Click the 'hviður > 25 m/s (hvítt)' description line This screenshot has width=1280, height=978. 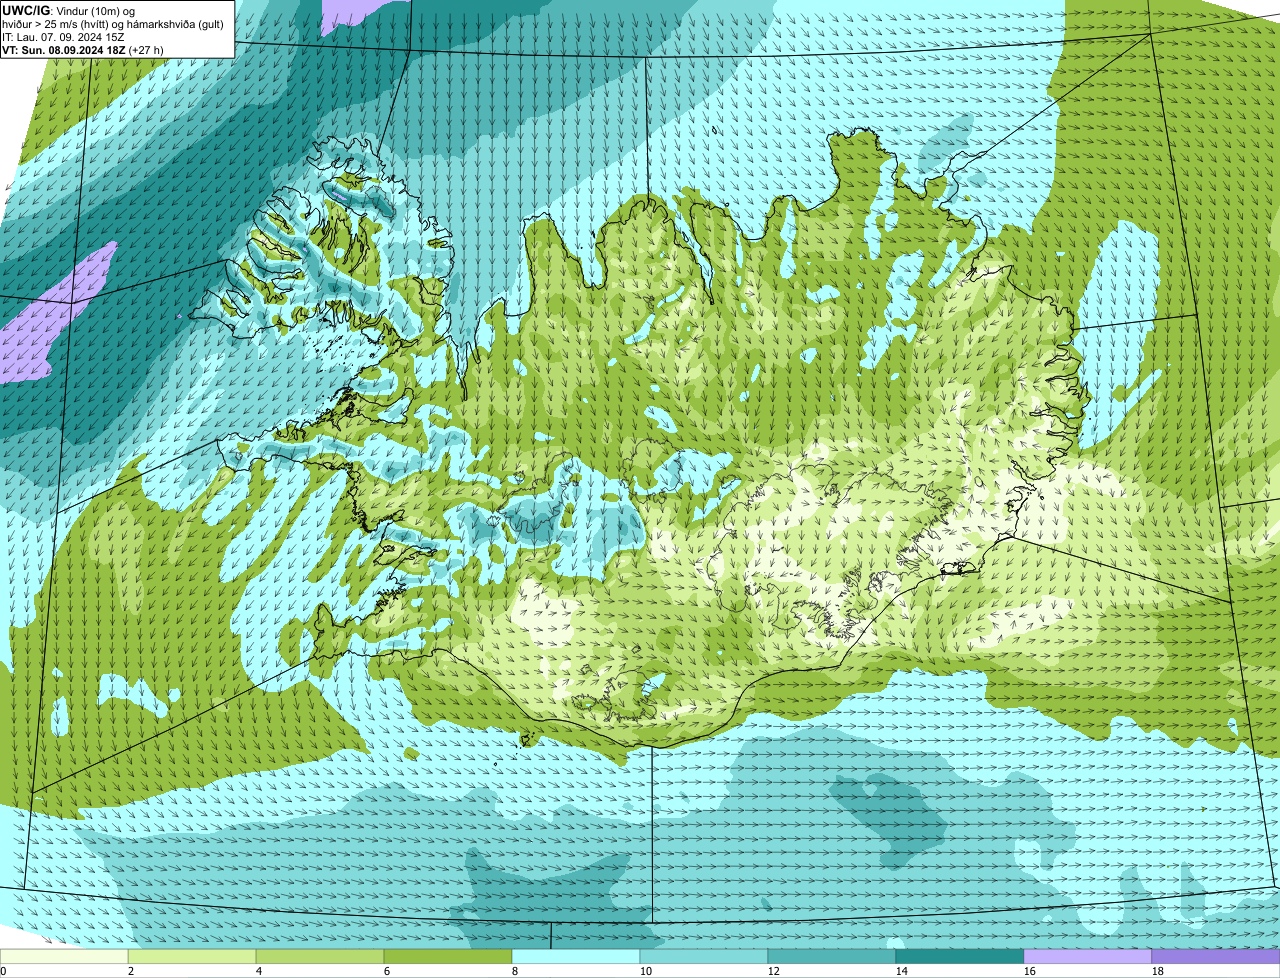coord(113,23)
